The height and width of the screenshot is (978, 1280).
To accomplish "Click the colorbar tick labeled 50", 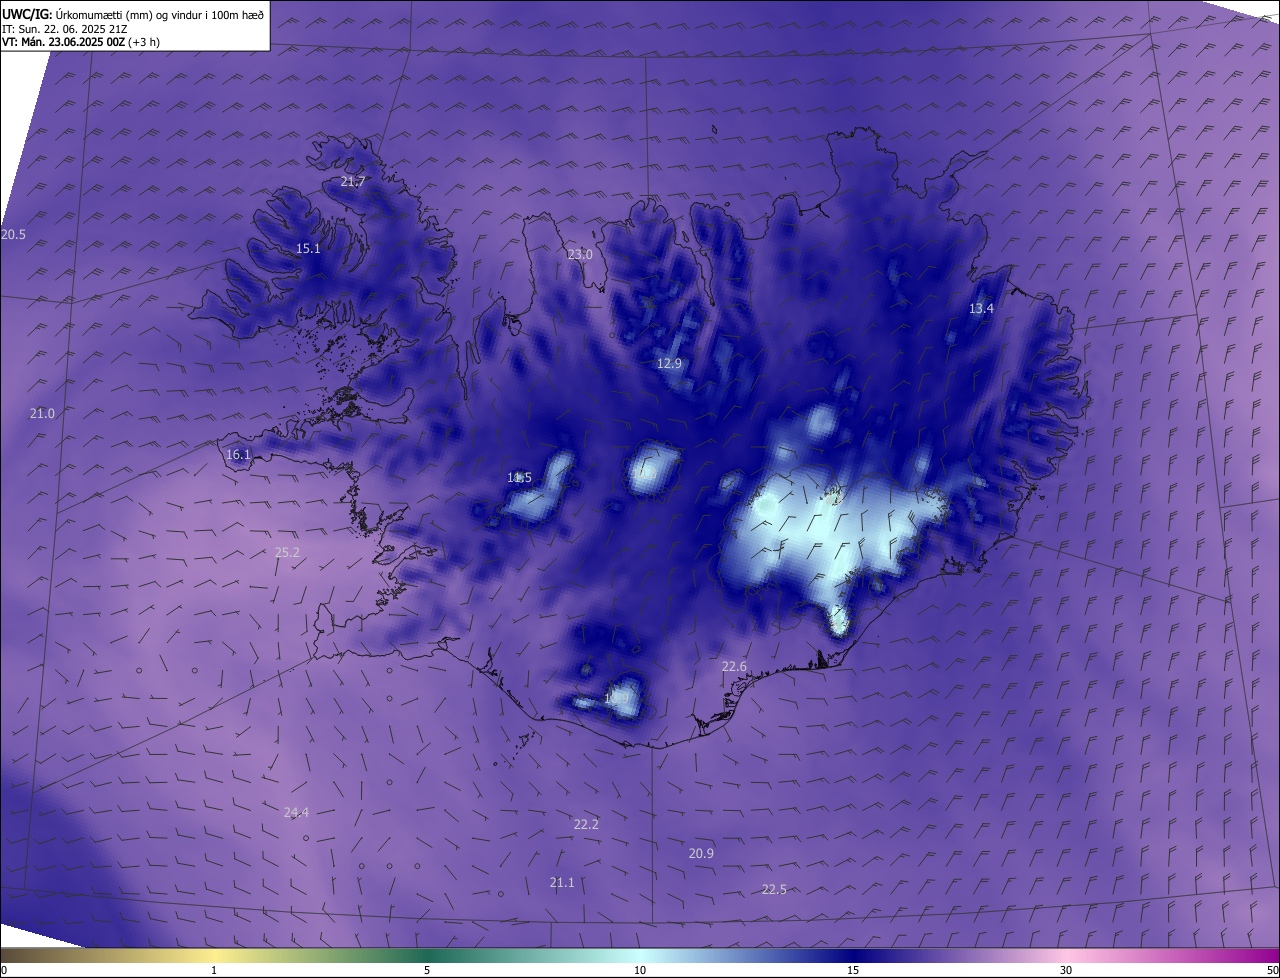I will click(1272, 970).
